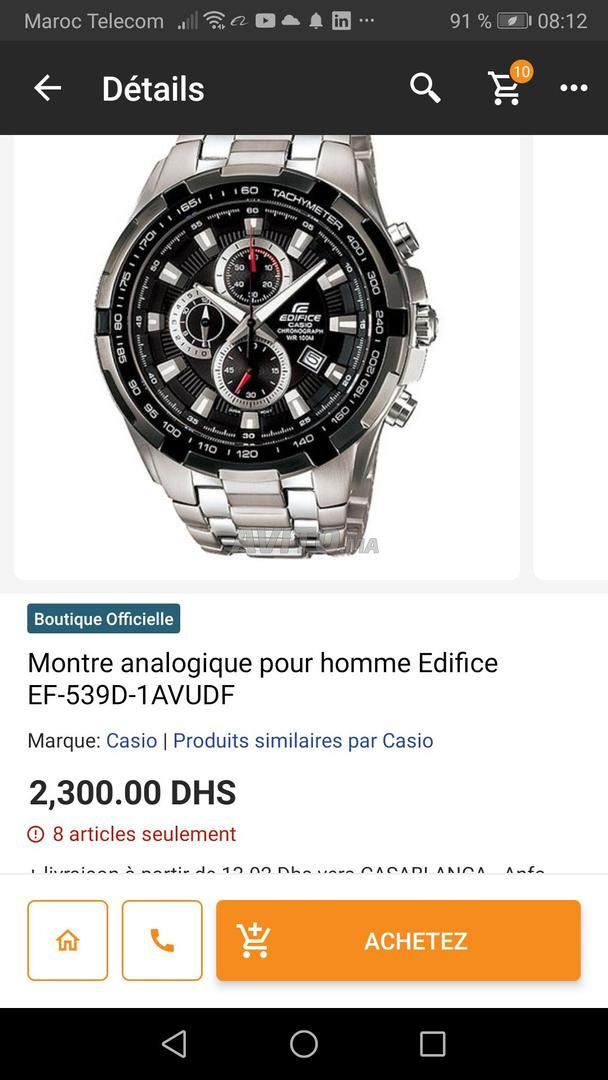Tap the Android recent apps square

(432, 1044)
